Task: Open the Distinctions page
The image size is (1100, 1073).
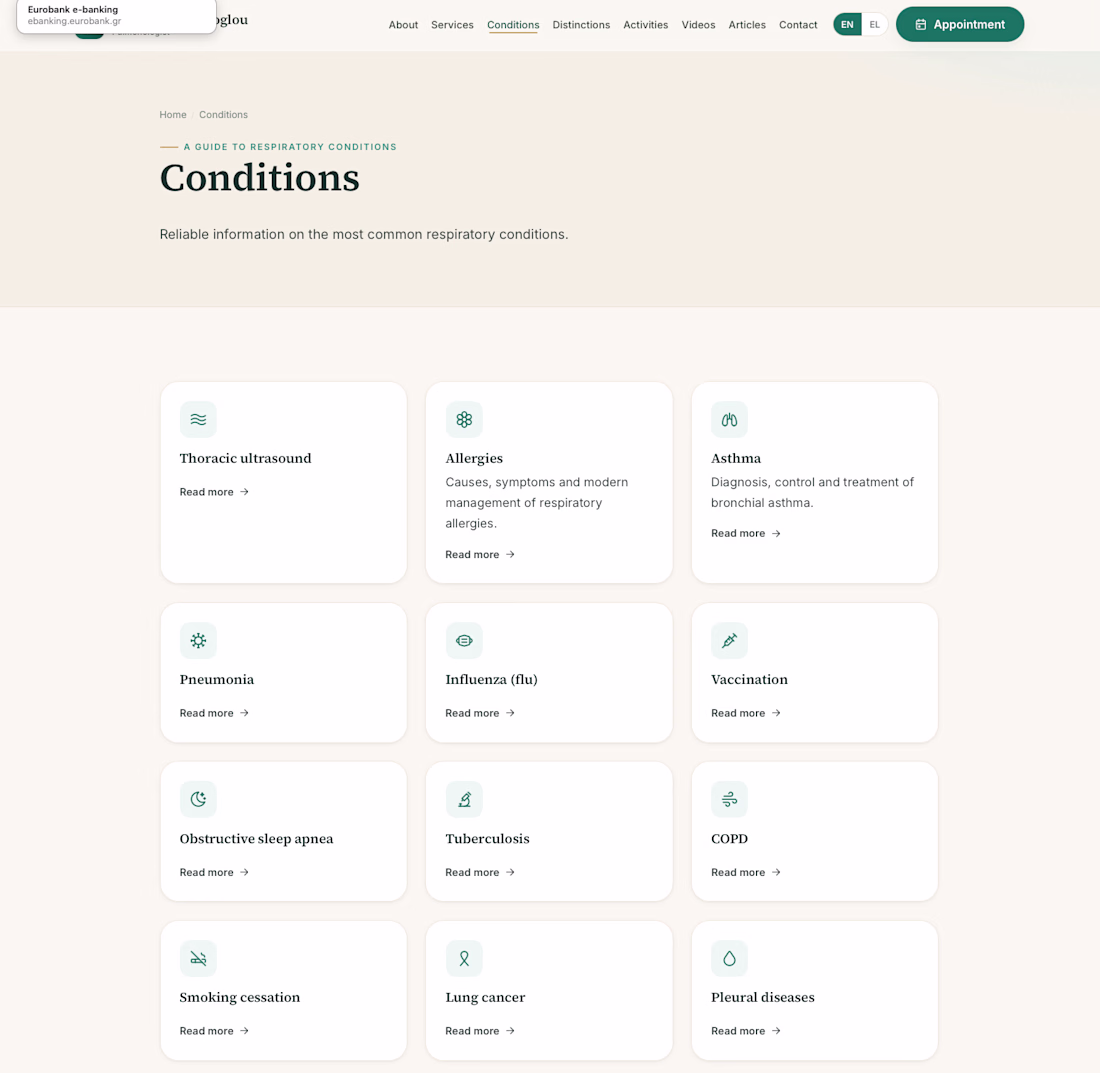Action: pos(581,25)
